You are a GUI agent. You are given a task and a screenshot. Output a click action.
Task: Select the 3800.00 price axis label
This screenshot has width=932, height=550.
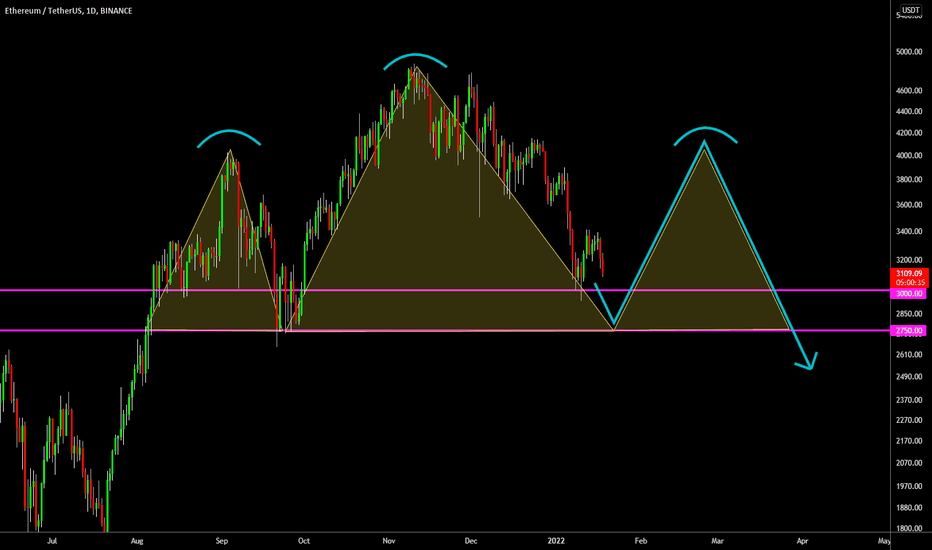click(909, 179)
